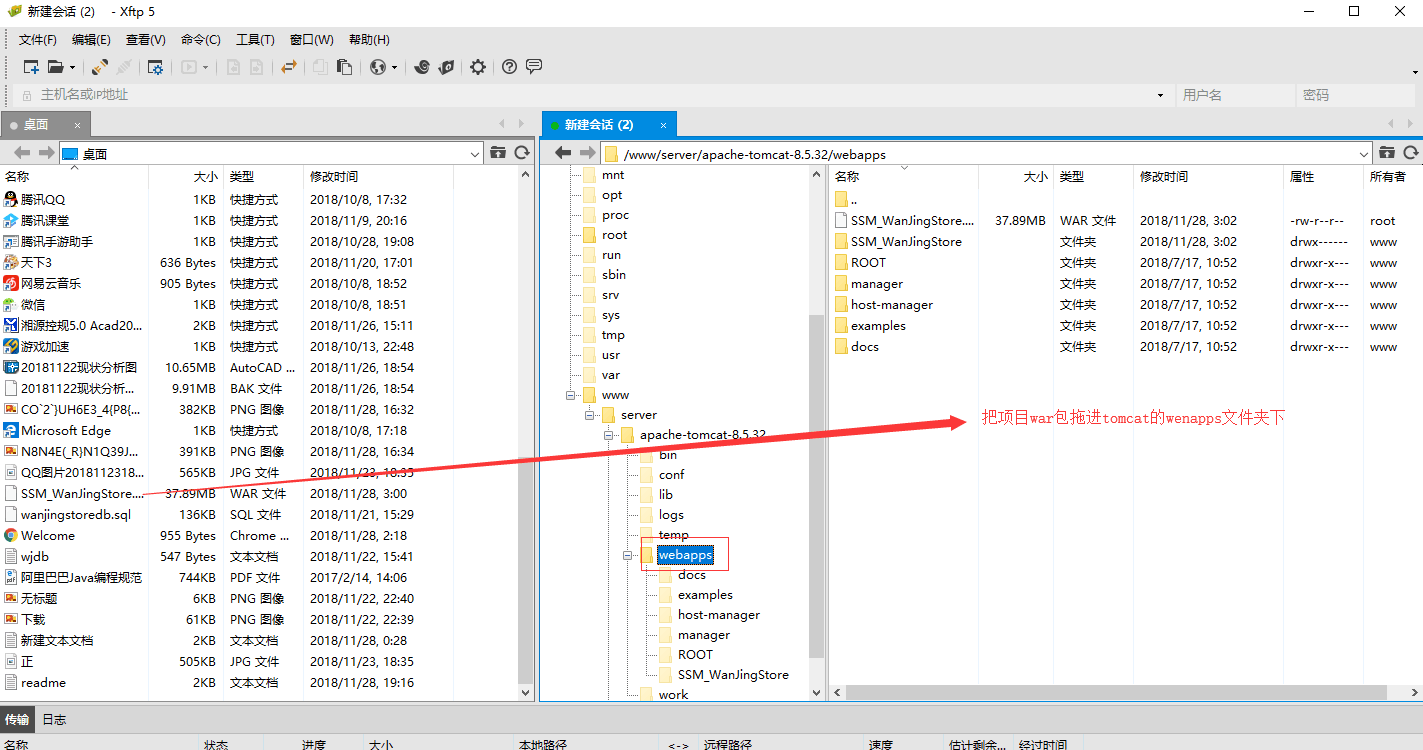Open the 工具(T) menu
The image size is (1423, 750).
tap(255, 40)
